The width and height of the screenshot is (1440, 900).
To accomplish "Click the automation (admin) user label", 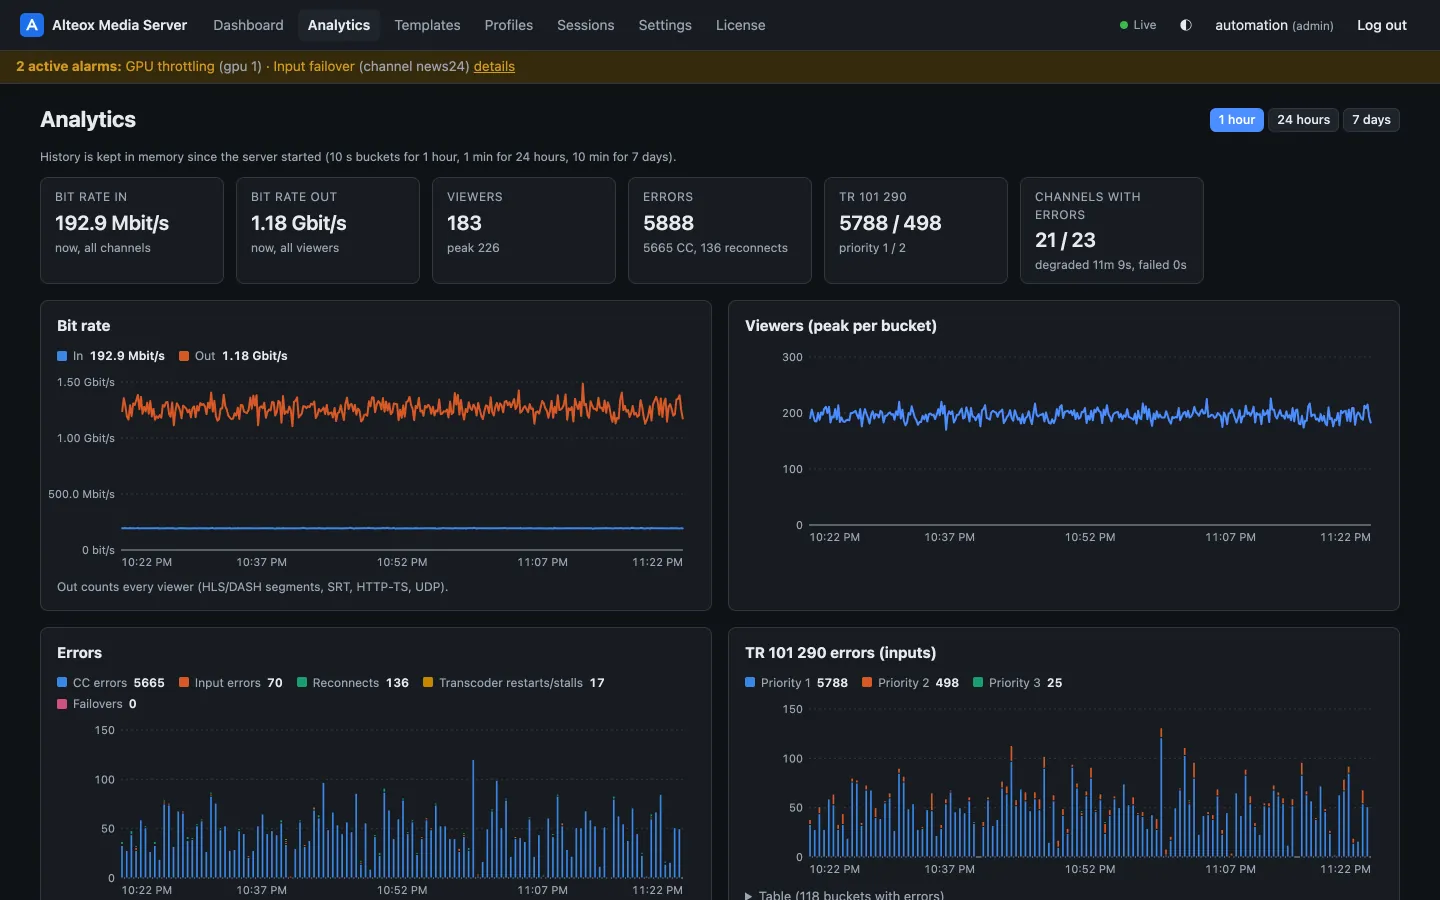I will point(1274,25).
